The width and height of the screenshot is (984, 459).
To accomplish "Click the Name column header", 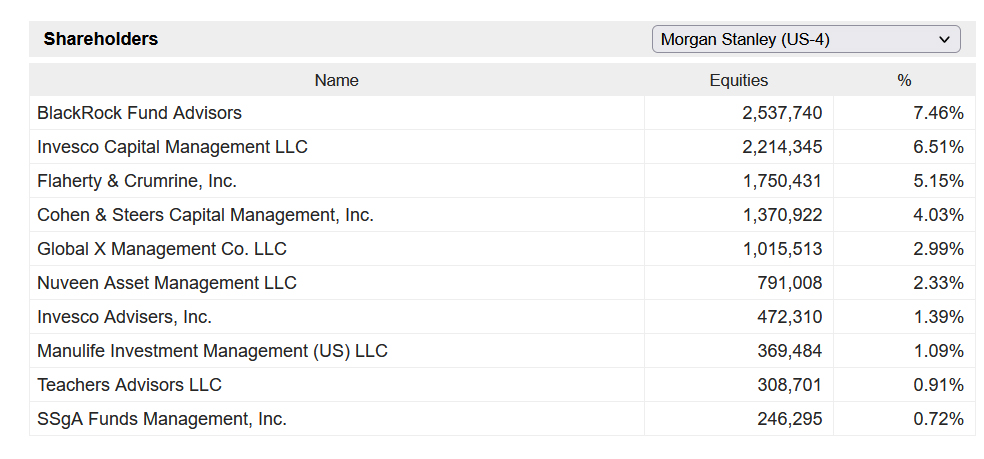I will (336, 80).
